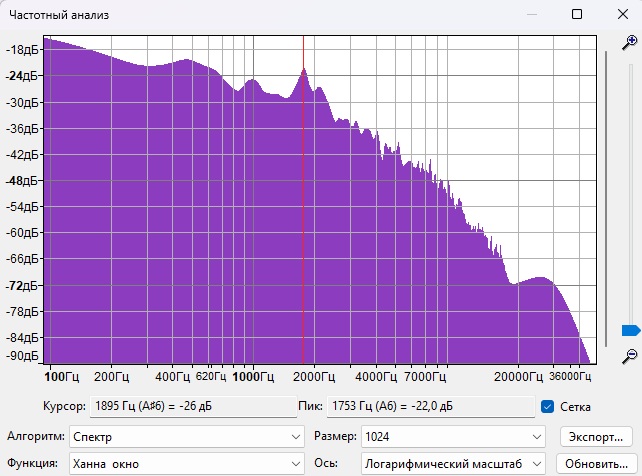The height and width of the screenshot is (476, 642).
Task: Zoom out with the magnifier minus icon
Action: pos(630,356)
